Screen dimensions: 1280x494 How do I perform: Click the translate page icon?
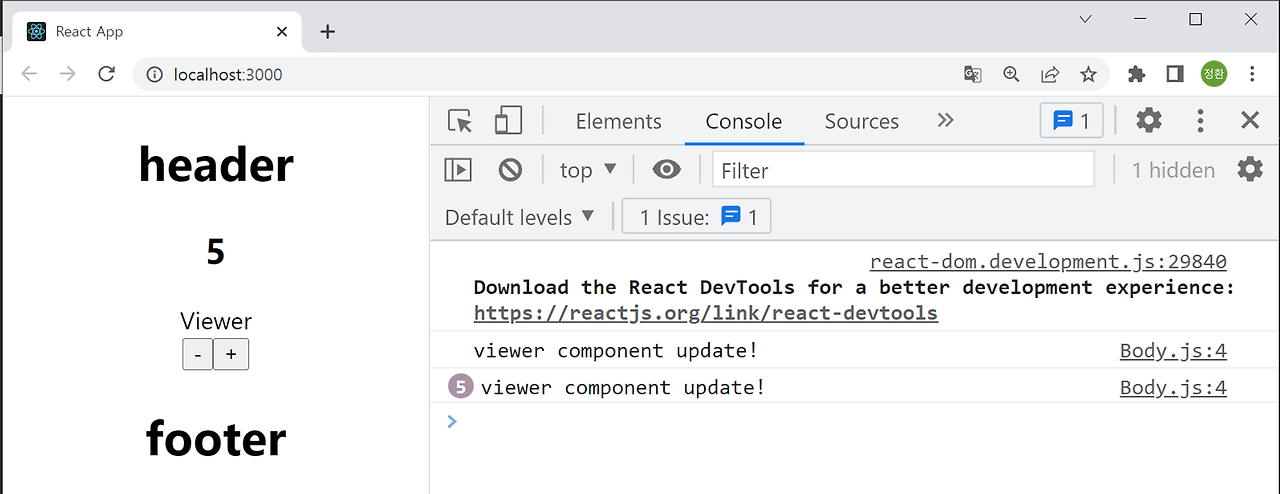pos(972,74)
